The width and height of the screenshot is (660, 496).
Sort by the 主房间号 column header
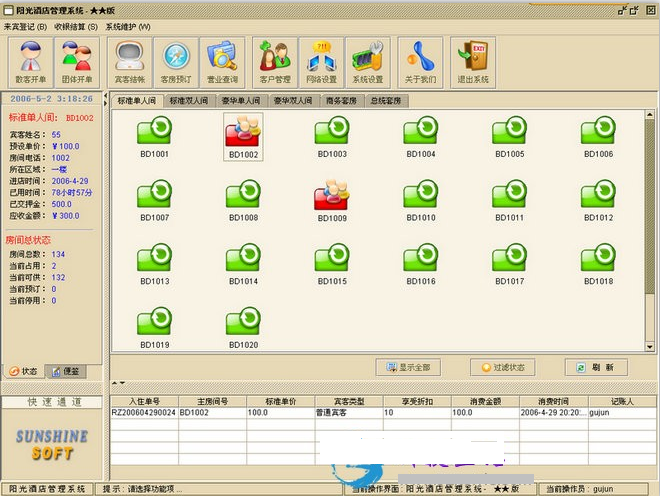213,401
